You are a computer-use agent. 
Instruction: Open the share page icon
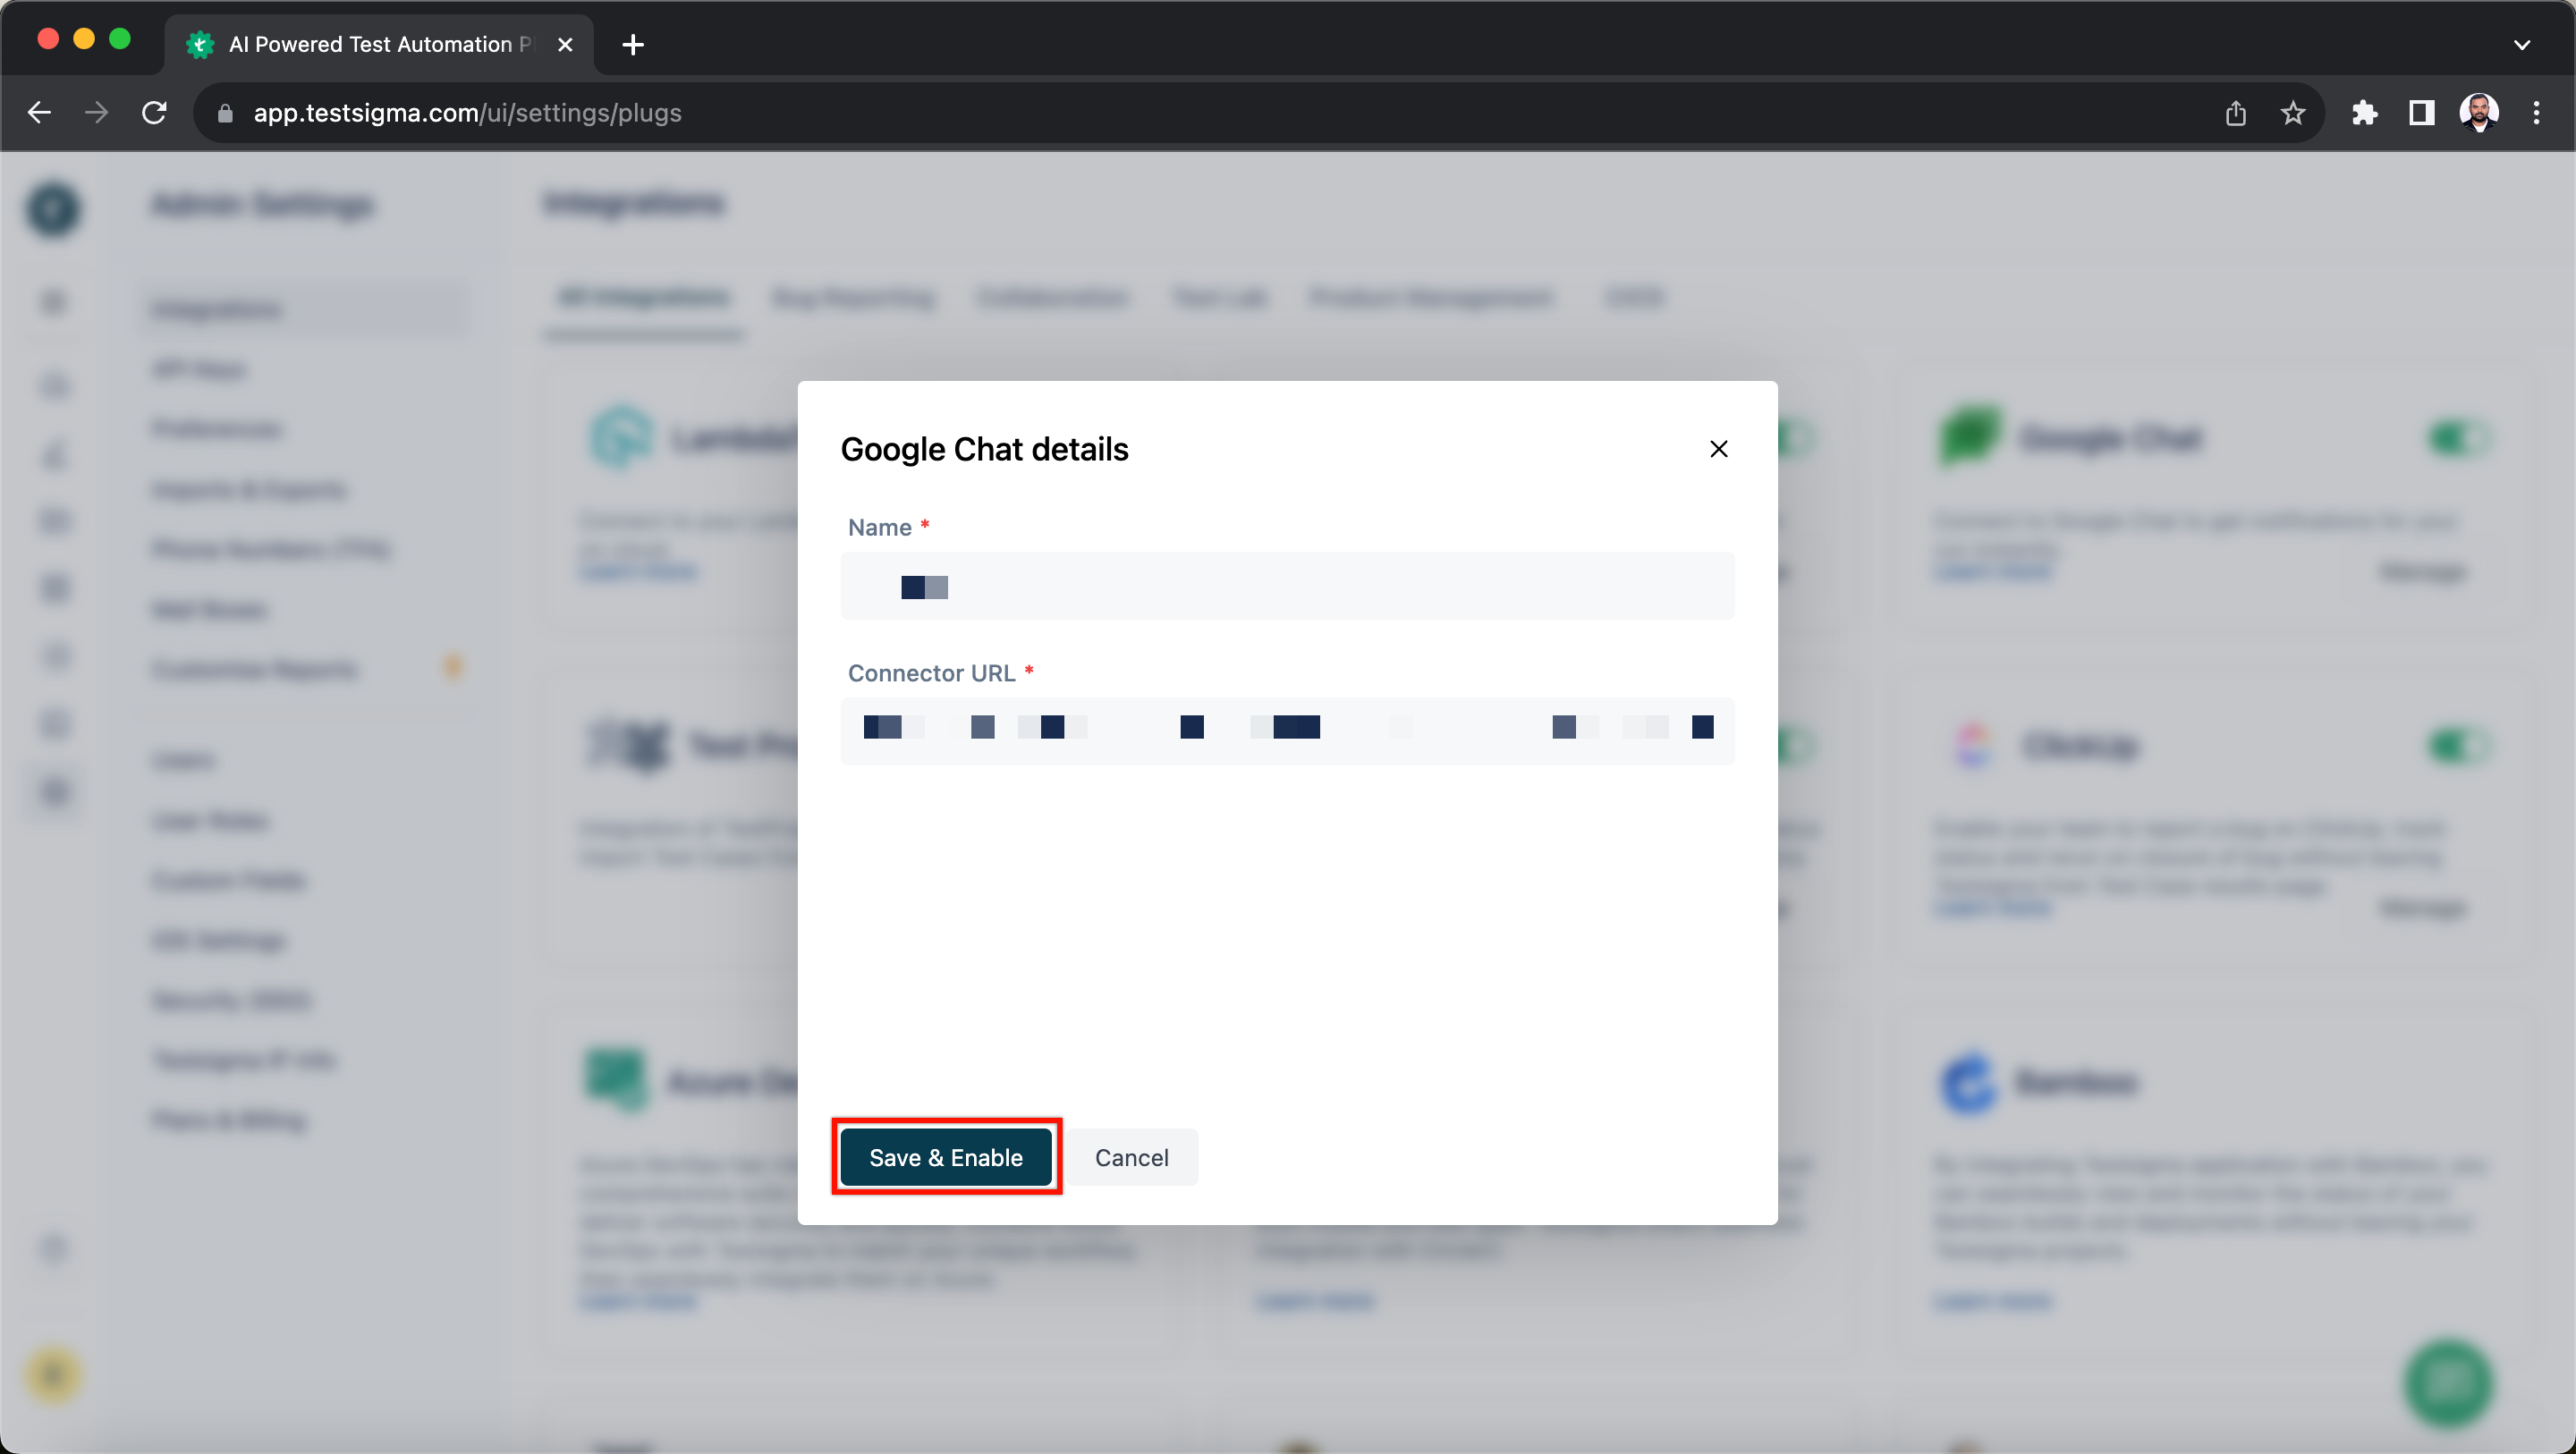[2236, 113]
